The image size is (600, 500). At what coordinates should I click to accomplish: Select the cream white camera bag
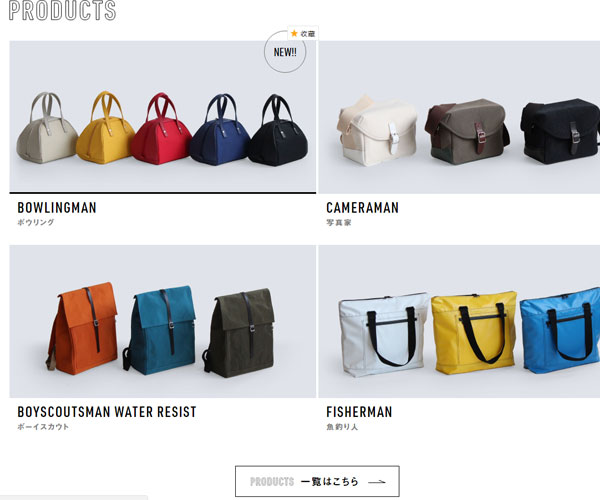point(377,131)
